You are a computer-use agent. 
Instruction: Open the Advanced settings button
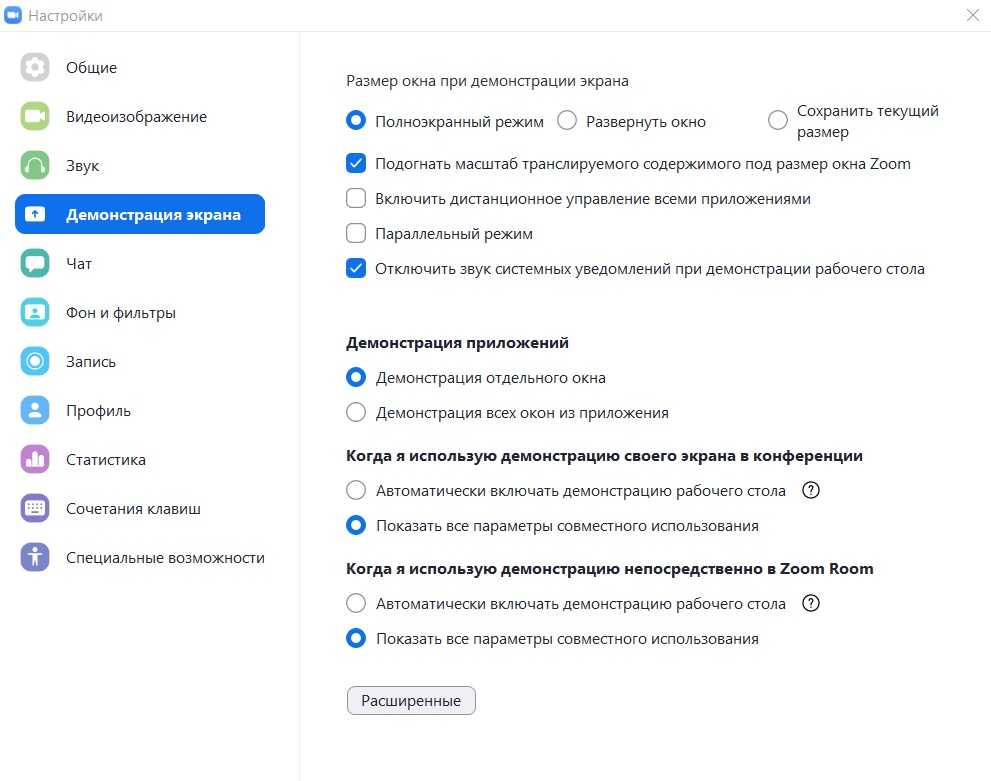411,701
